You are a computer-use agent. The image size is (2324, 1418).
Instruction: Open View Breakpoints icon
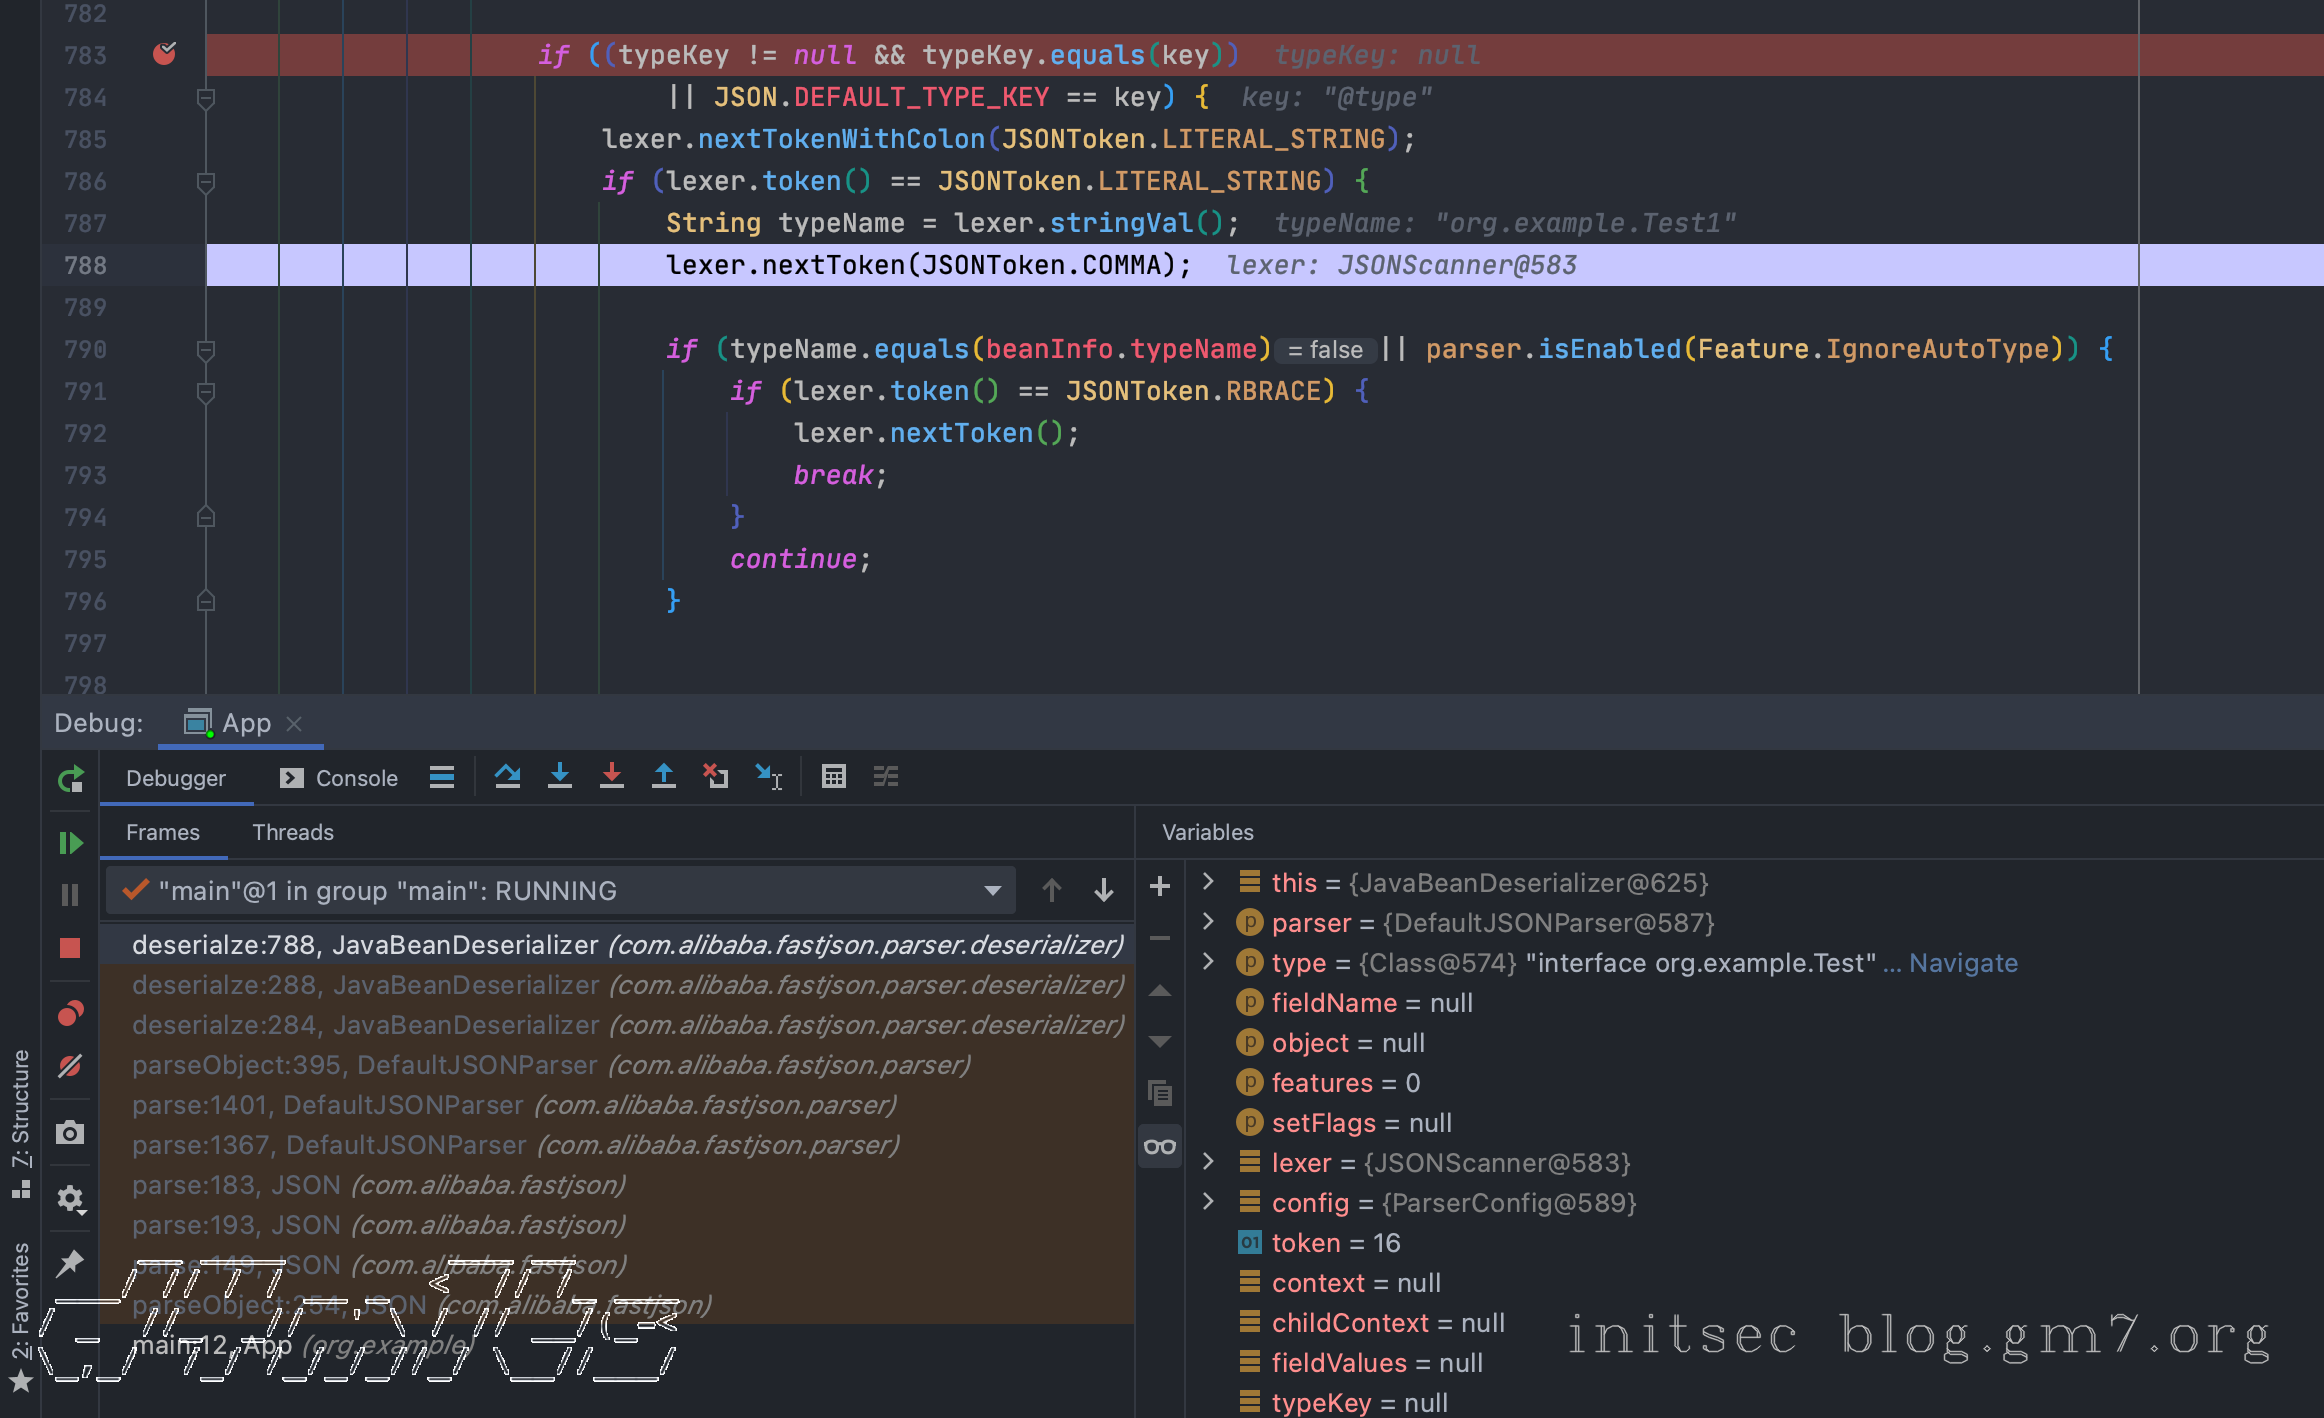pyautogui.click(x=70, y=1014)
